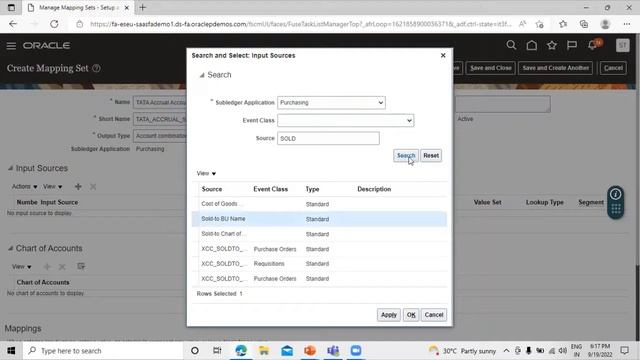Click the Source field containing SOLD

[x=328, y=138]
